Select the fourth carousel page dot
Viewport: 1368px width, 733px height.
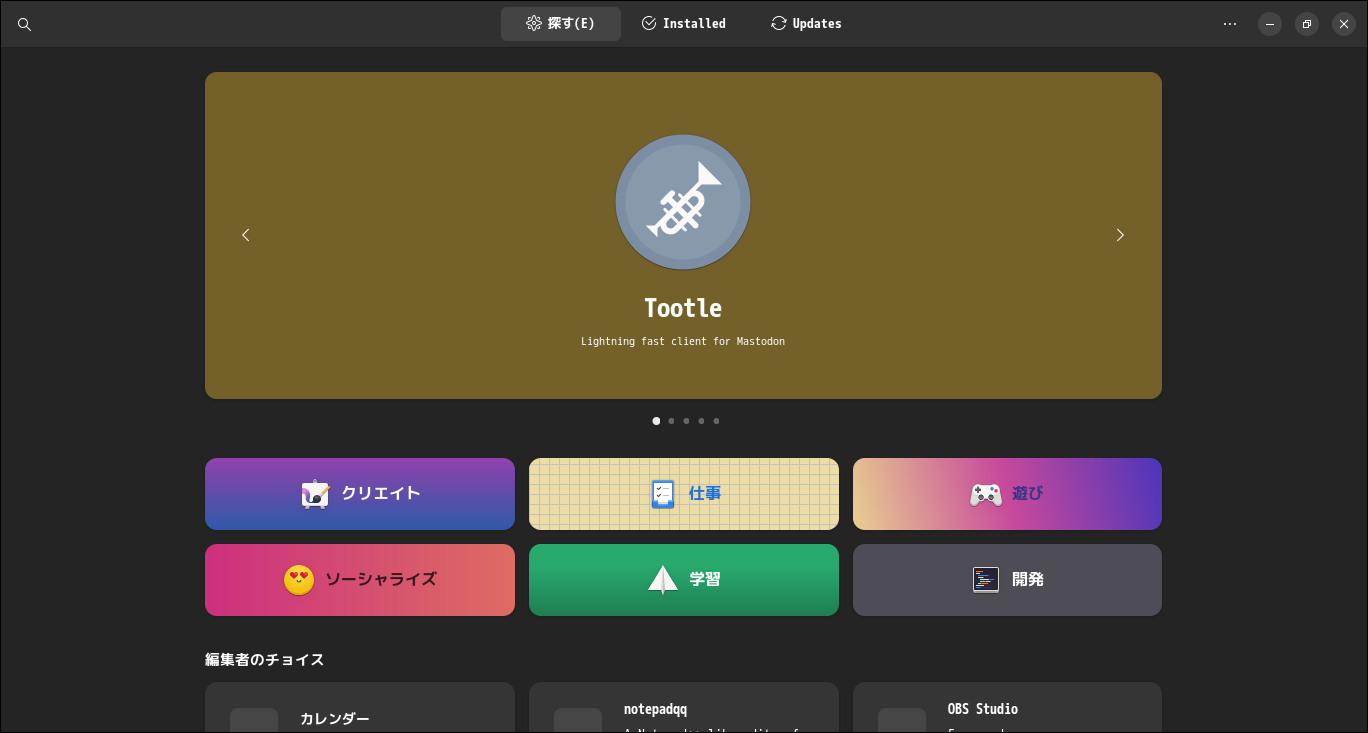coord(701,421)
